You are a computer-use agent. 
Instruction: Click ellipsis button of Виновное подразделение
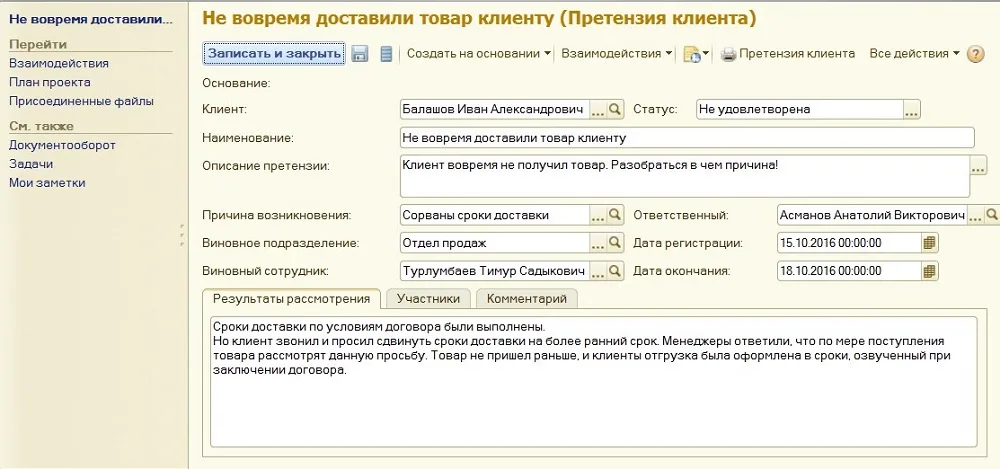pyautogui.click(x=598, y=243)
